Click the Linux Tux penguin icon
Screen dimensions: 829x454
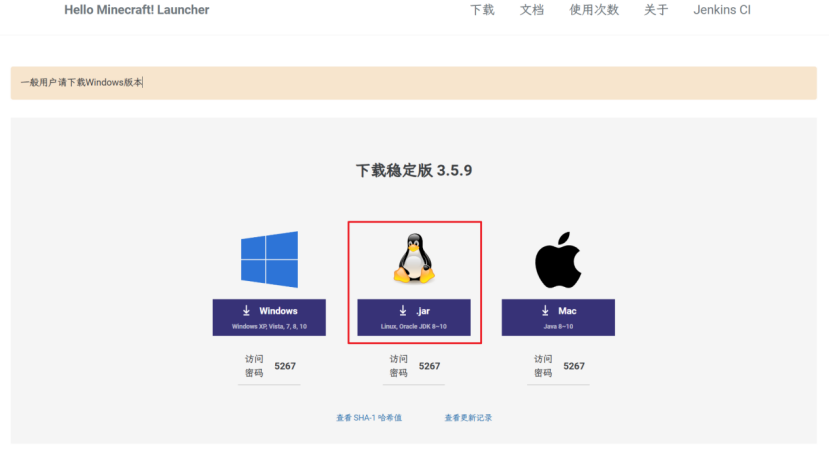[x=414, y=259]
